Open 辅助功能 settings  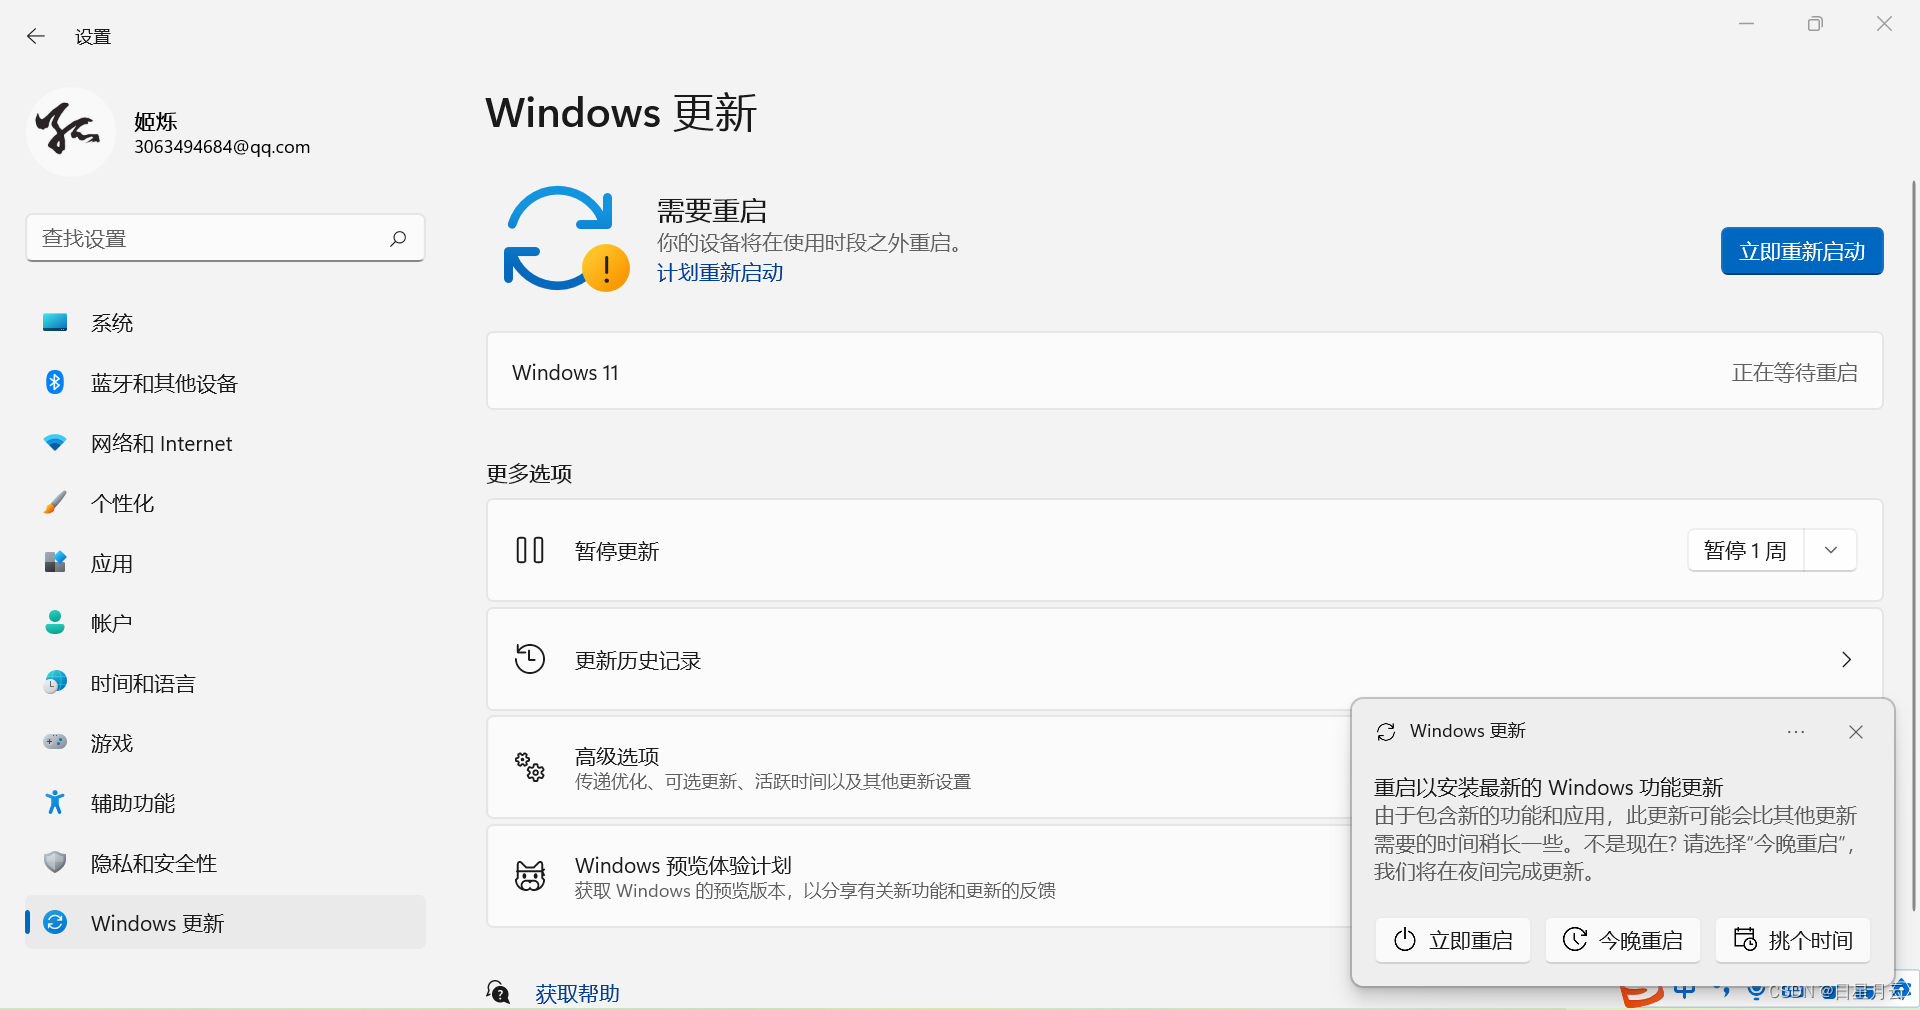point(225,803)
